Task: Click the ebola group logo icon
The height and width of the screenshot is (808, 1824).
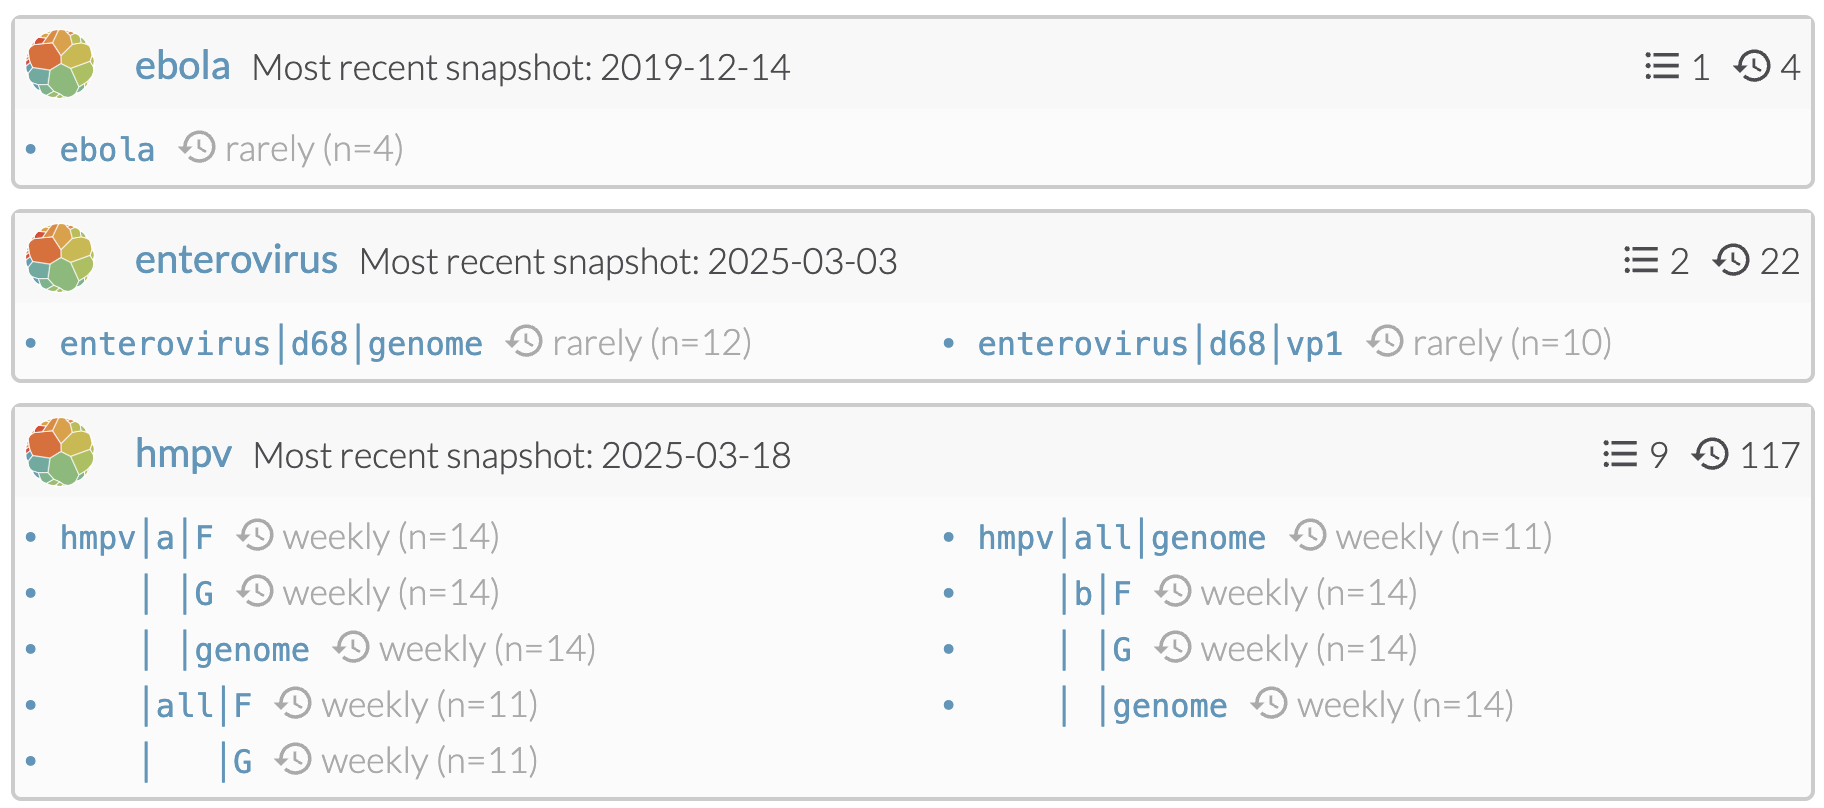Action: [60, 64]
